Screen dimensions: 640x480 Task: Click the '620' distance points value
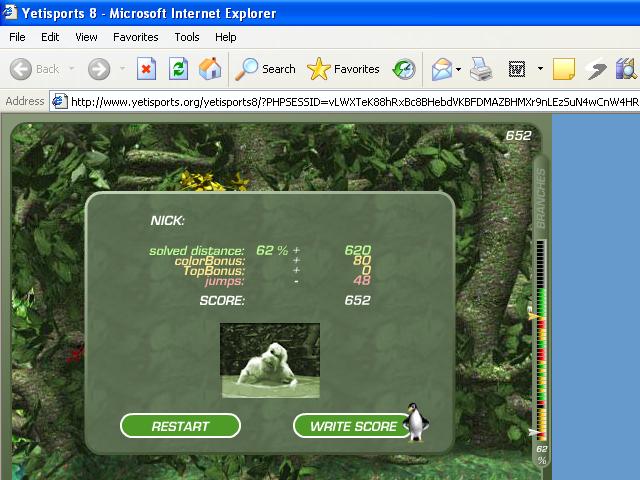pyautogui.click(x=358, y=250)
